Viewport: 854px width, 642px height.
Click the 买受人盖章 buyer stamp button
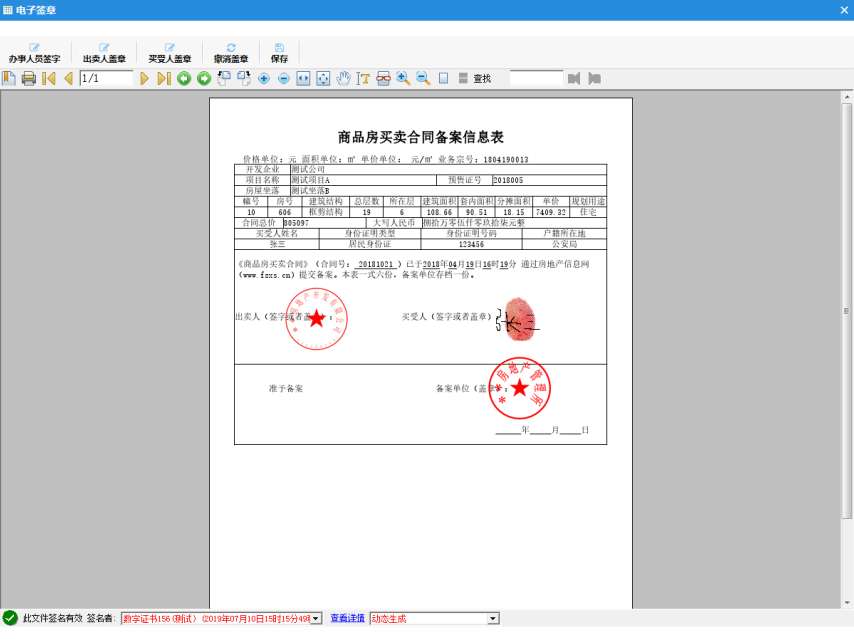tap(169, 53)
